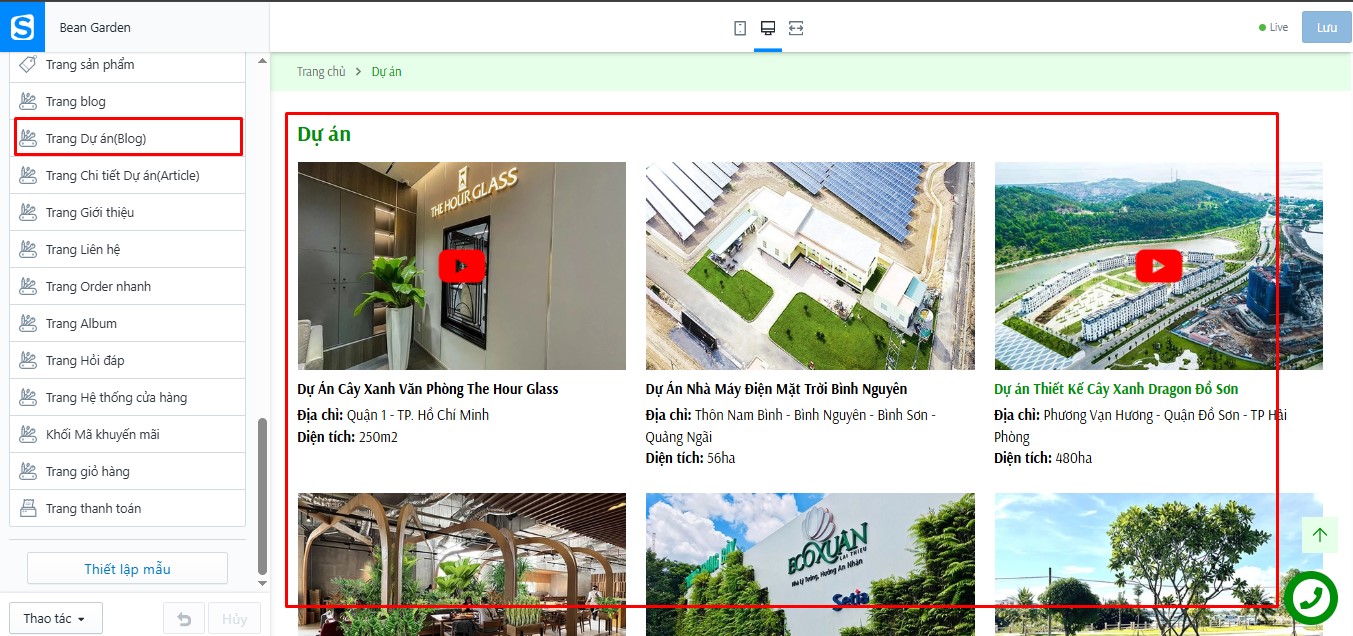Switch to desktop preview icon
Image resolution: width=1353 pixels, height=636 pixels.
click(768, 28)
